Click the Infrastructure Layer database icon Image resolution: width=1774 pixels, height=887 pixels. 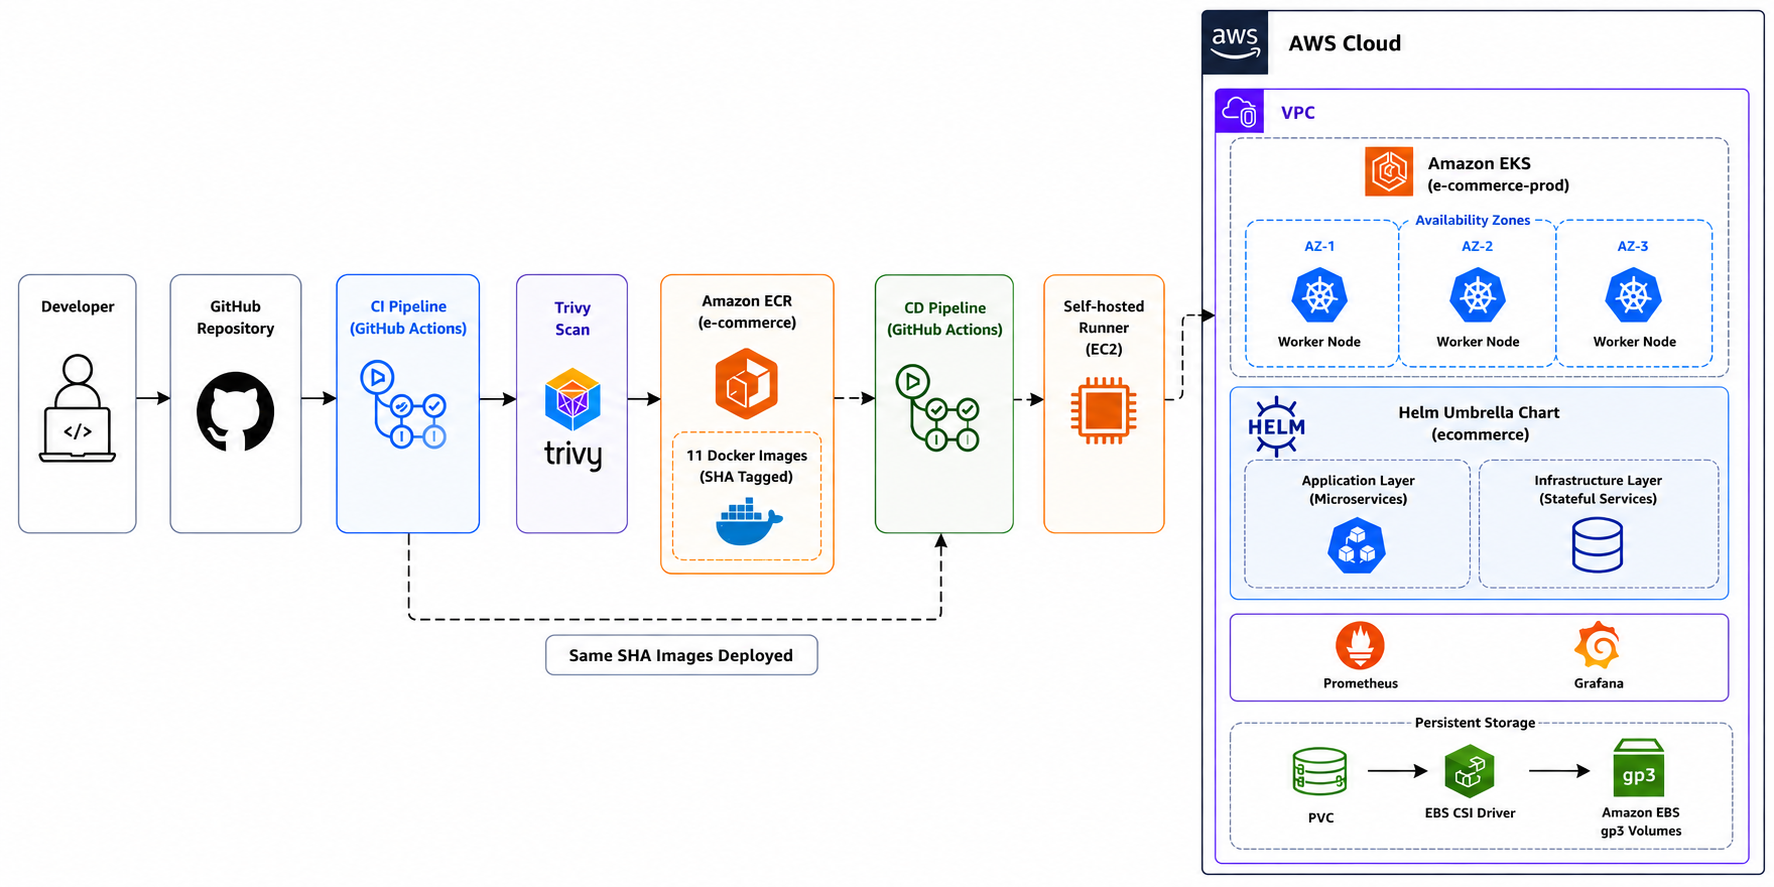1597,545
